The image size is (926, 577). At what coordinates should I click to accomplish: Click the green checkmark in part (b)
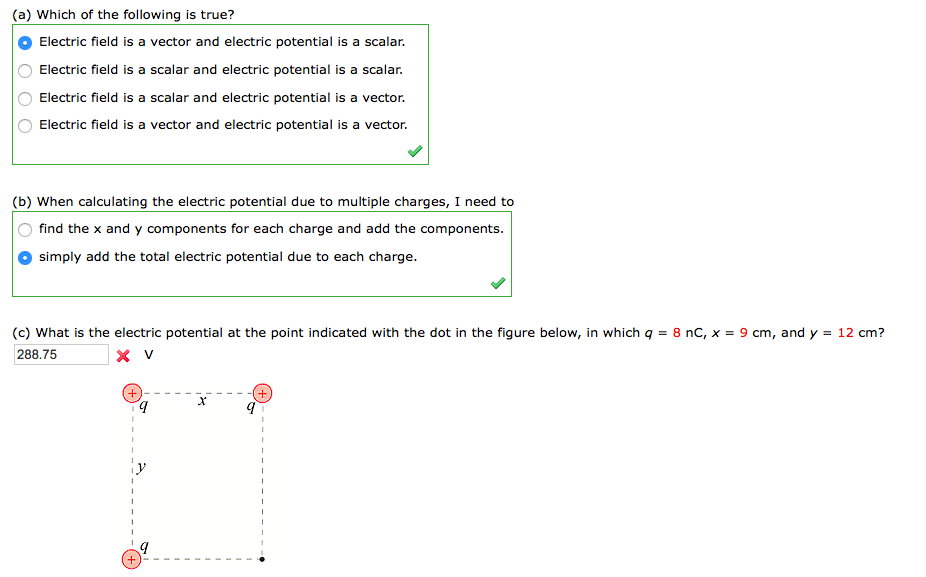[497, 283]
